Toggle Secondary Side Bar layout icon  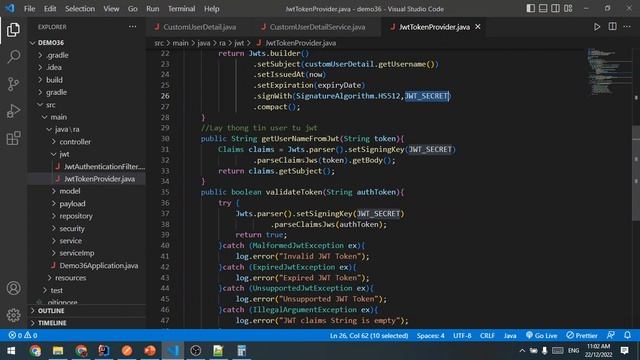[x=556, y=9]
